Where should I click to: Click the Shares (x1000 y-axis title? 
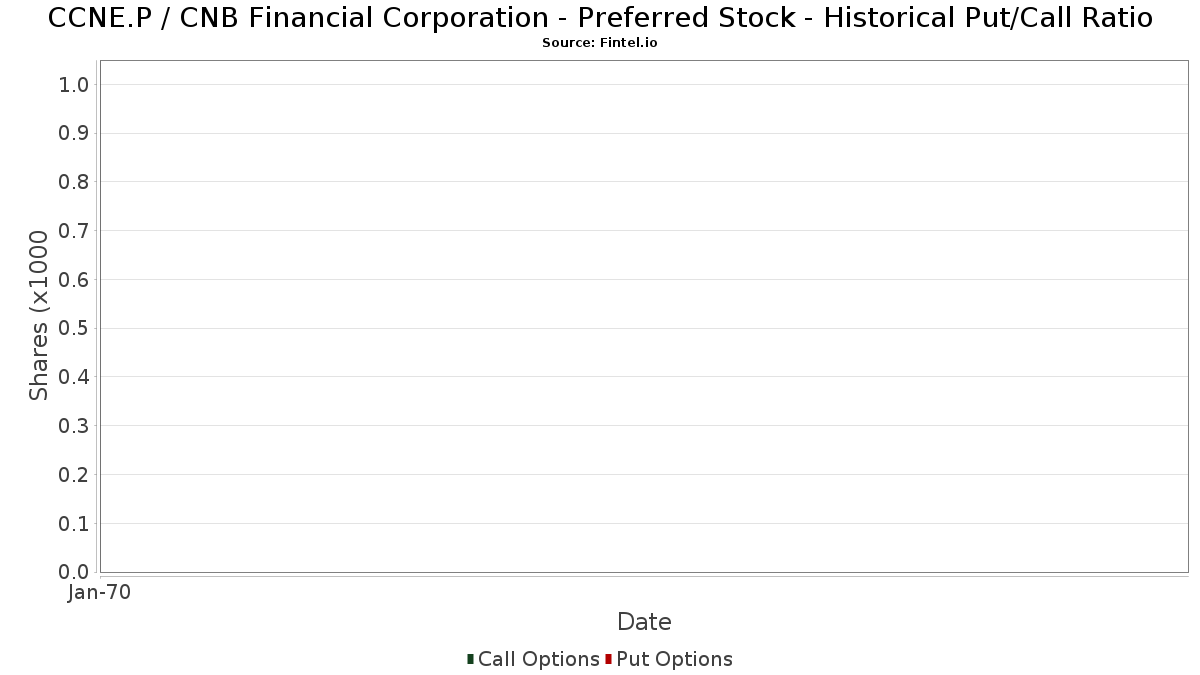tap(39, 315)
